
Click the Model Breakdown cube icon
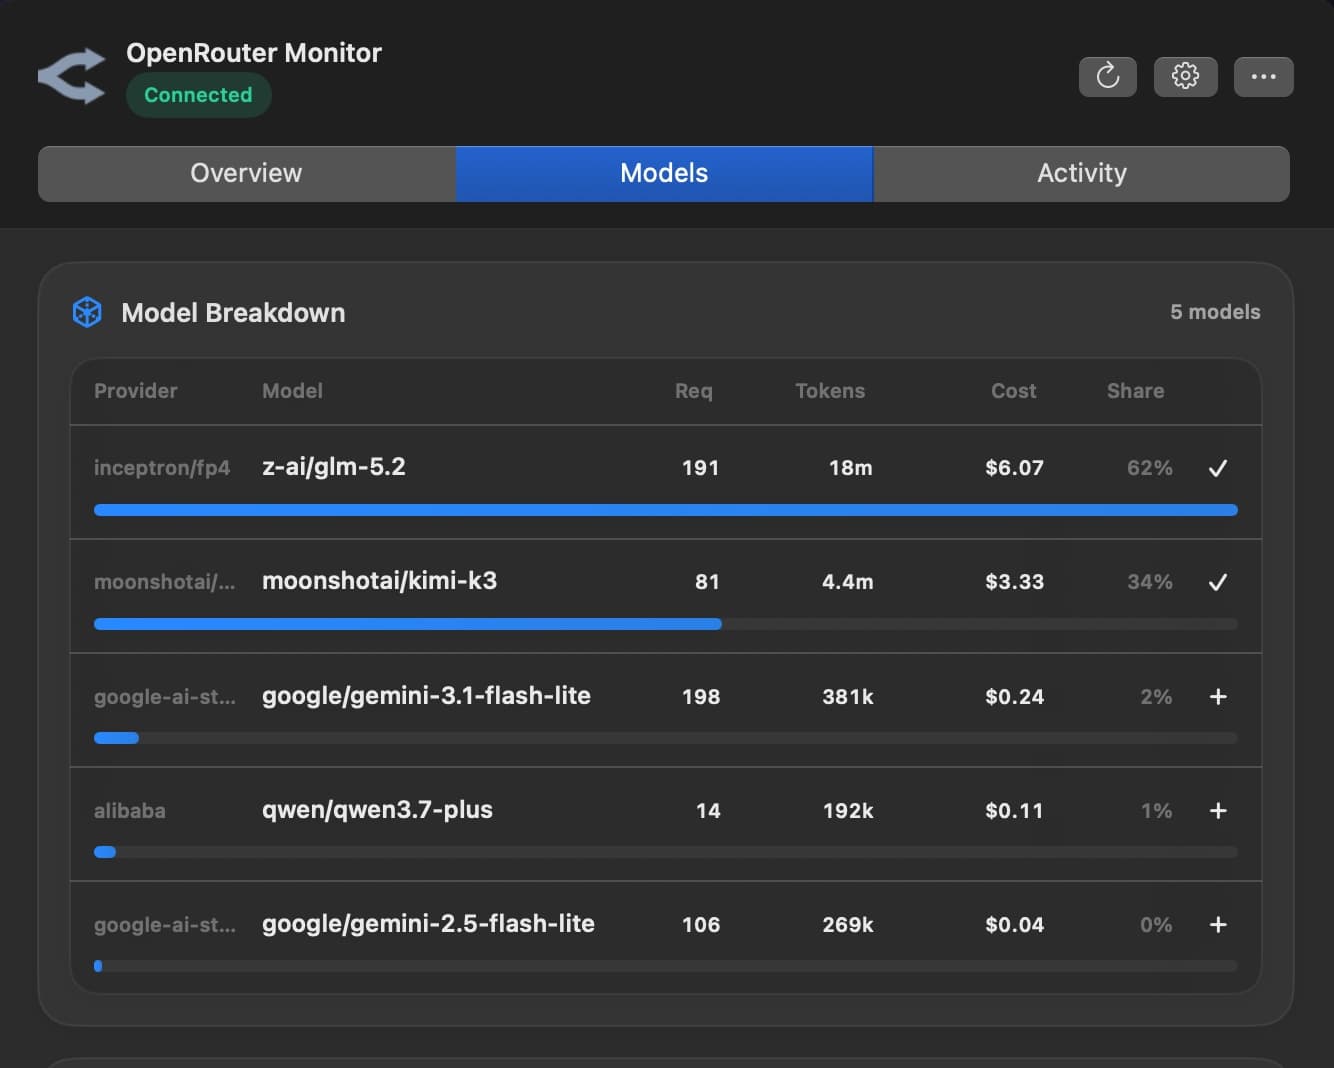click(x=87, y=312)
